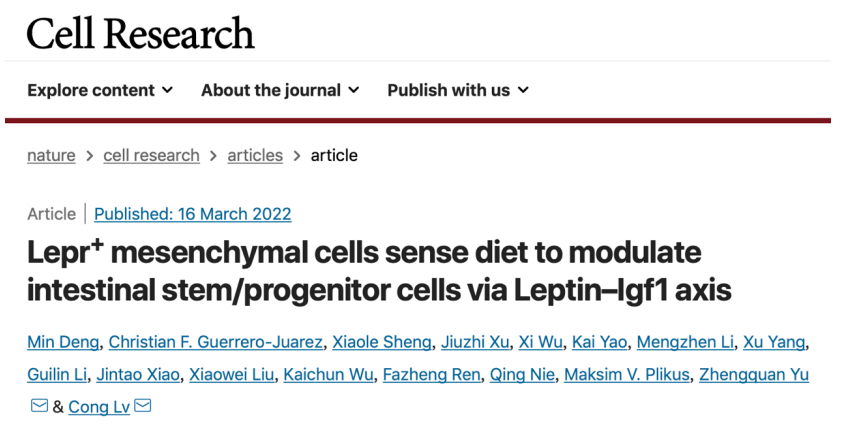
Task: Open author Cong Lv's info
Action: [x=99, y=407]
